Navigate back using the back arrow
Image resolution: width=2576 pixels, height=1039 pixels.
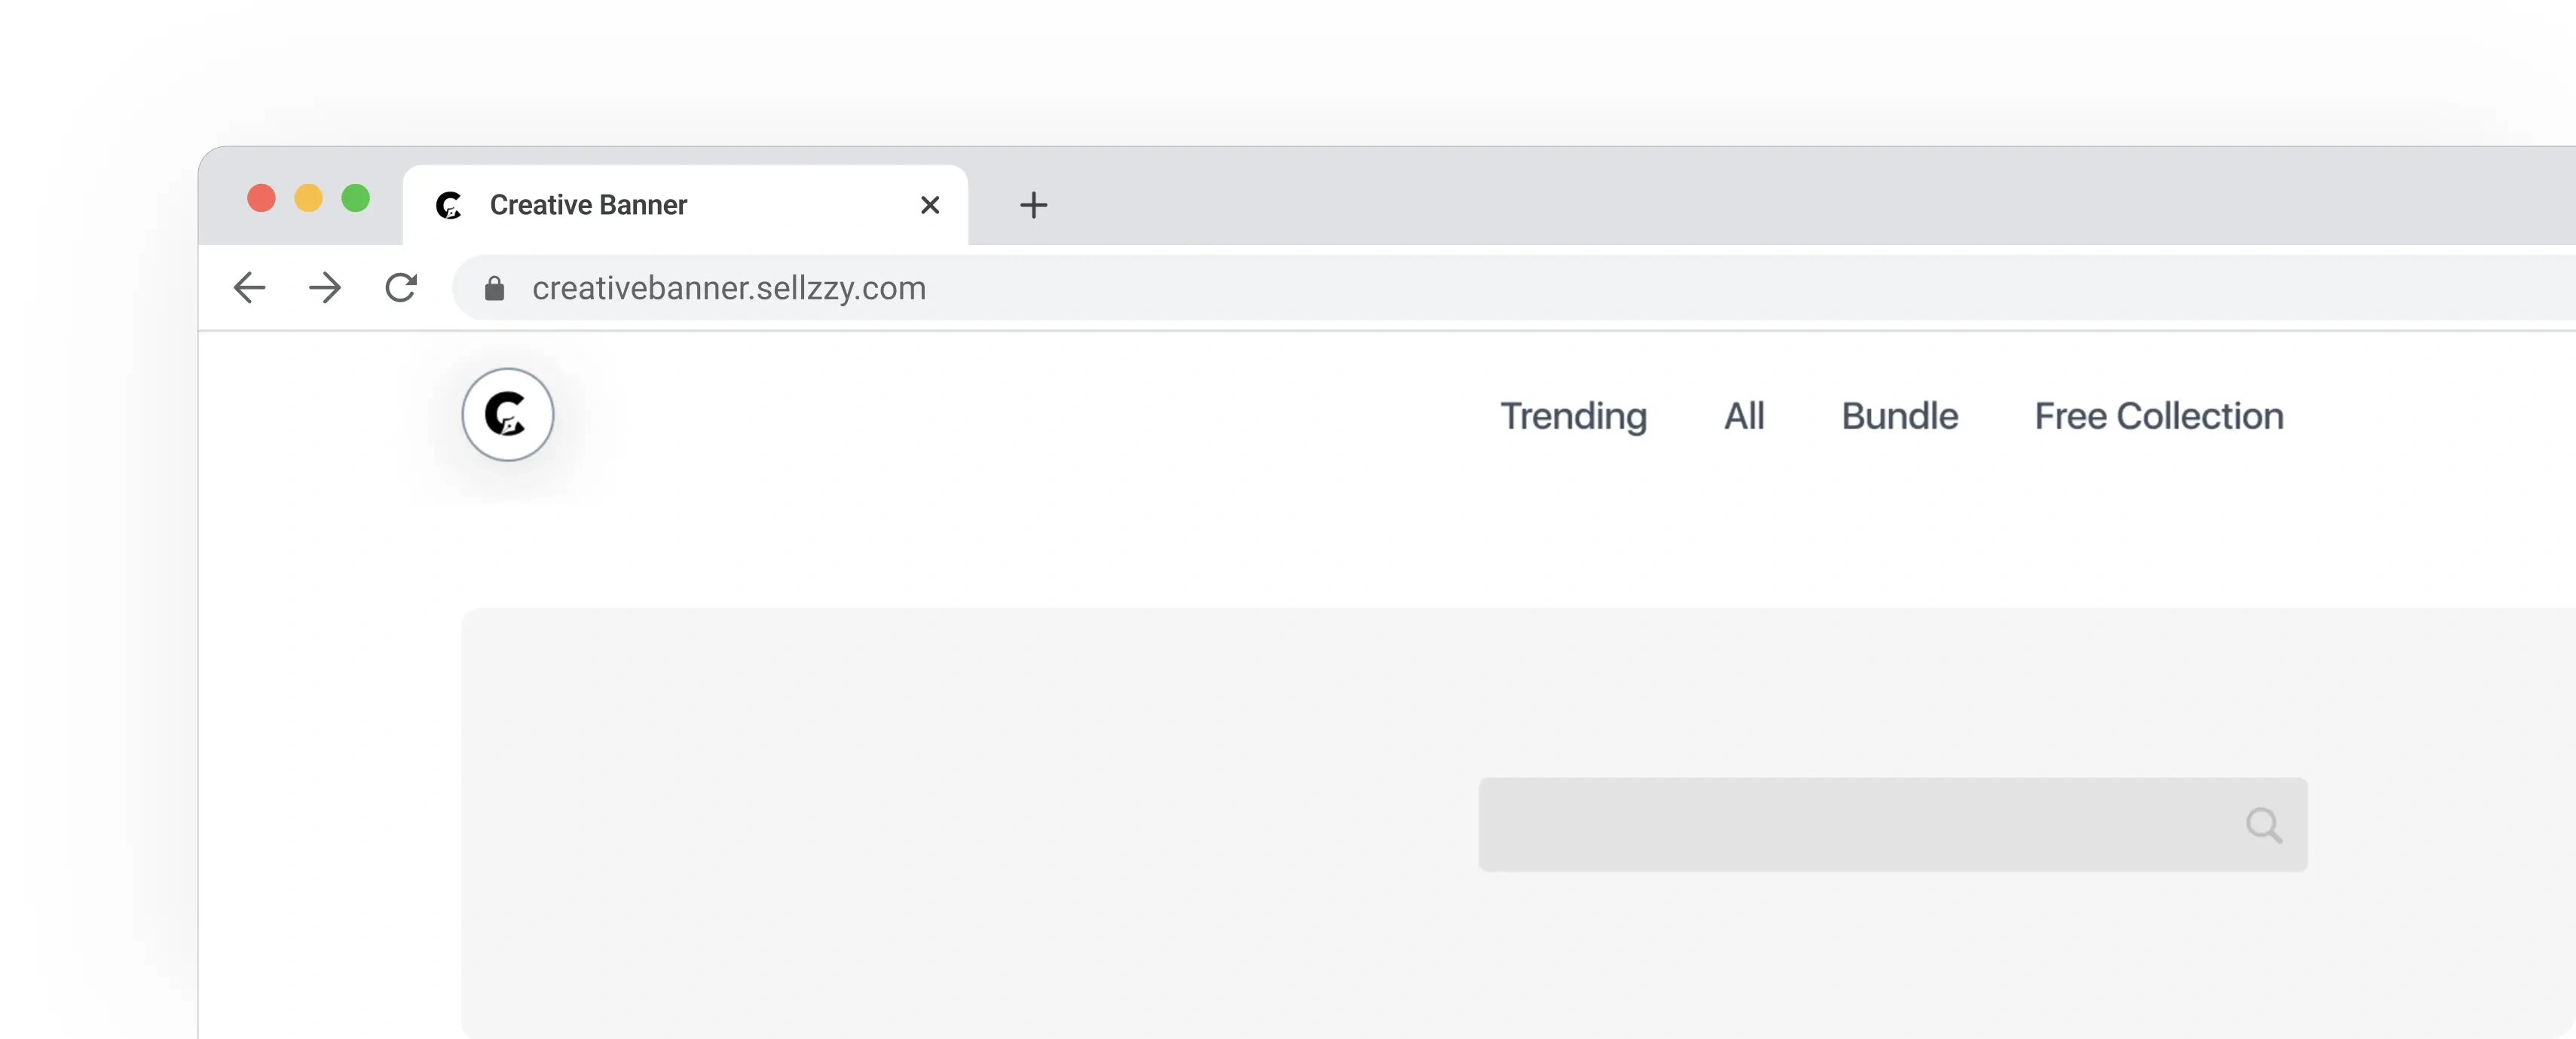(x=249, y=288)
